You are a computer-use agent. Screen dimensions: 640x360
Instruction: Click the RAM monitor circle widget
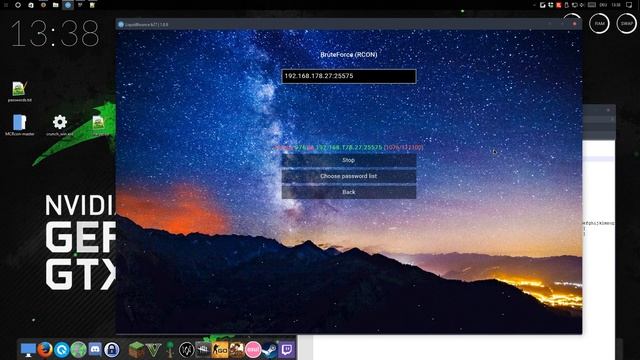[599, 24]
